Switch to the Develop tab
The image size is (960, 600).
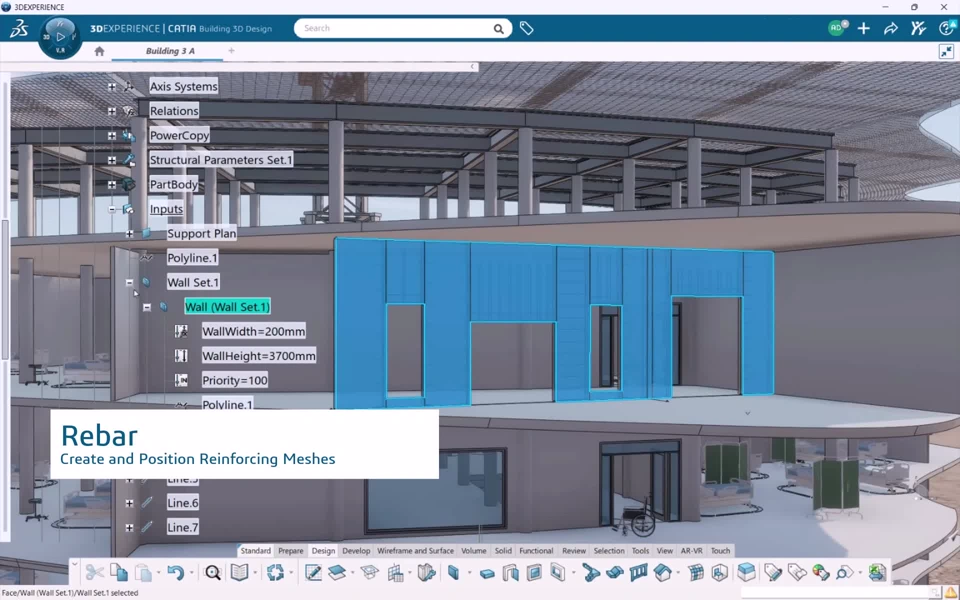356,550
